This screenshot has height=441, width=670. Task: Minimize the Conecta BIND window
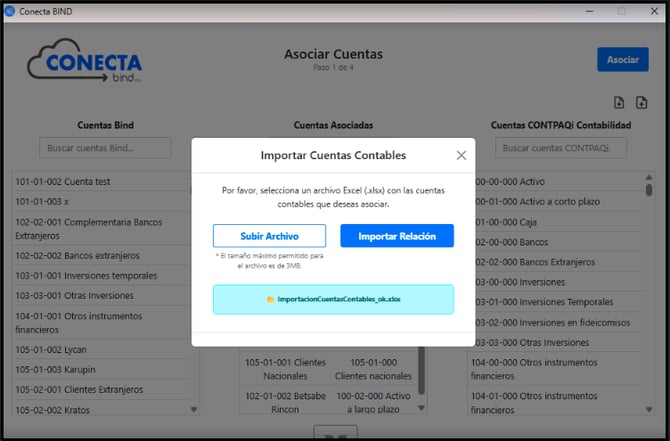point(590,11)
